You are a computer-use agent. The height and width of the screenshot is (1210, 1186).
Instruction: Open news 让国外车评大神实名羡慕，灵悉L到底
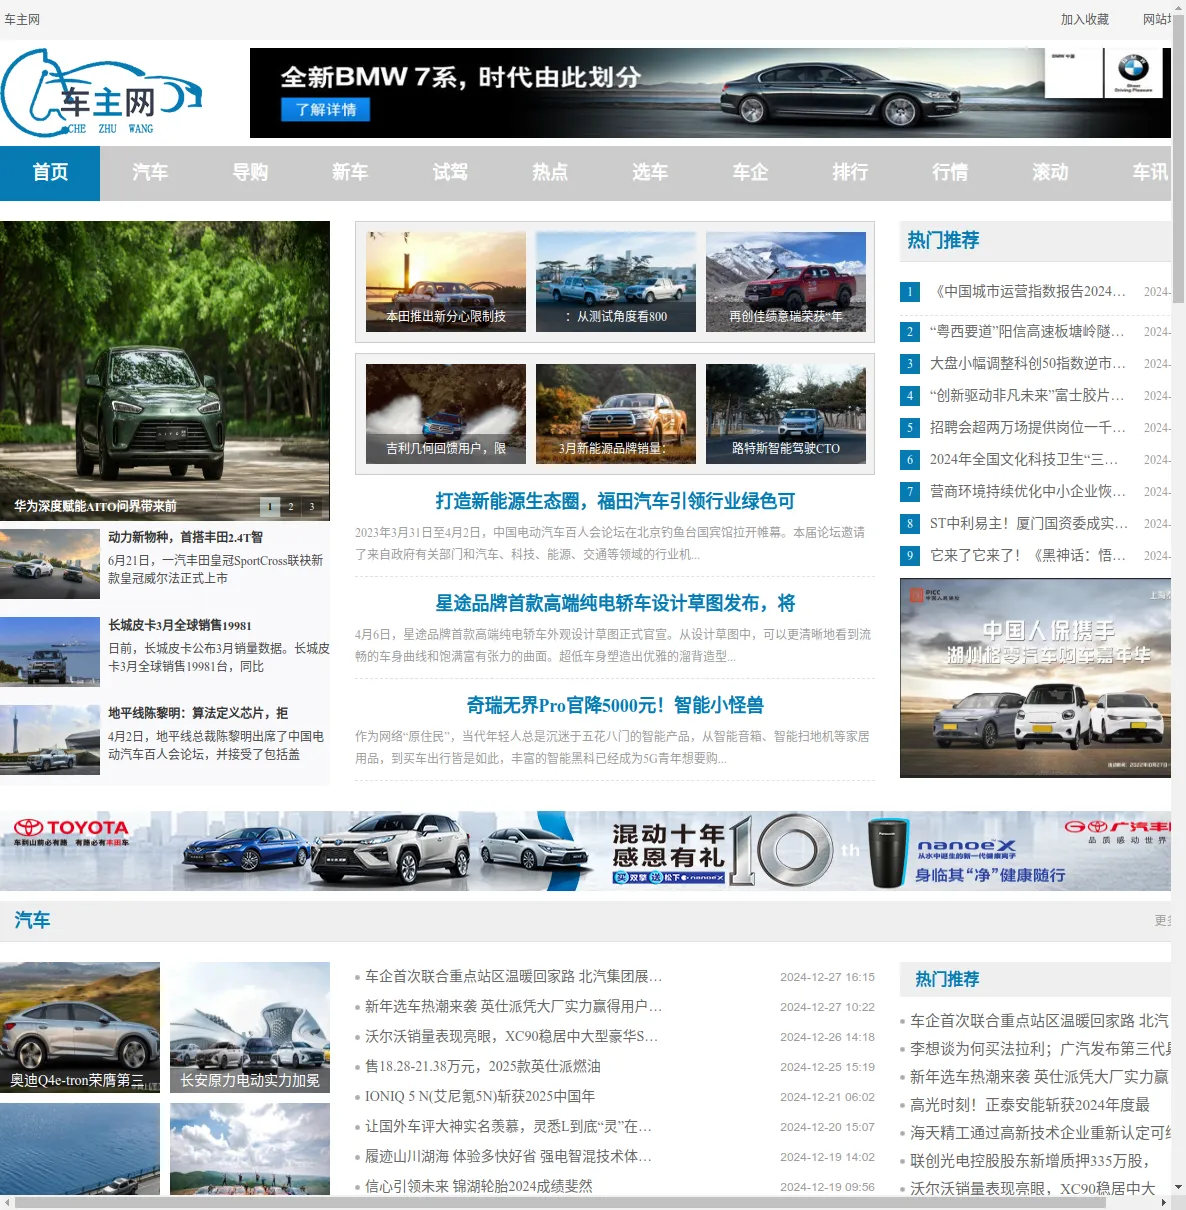pos(508,1127)
